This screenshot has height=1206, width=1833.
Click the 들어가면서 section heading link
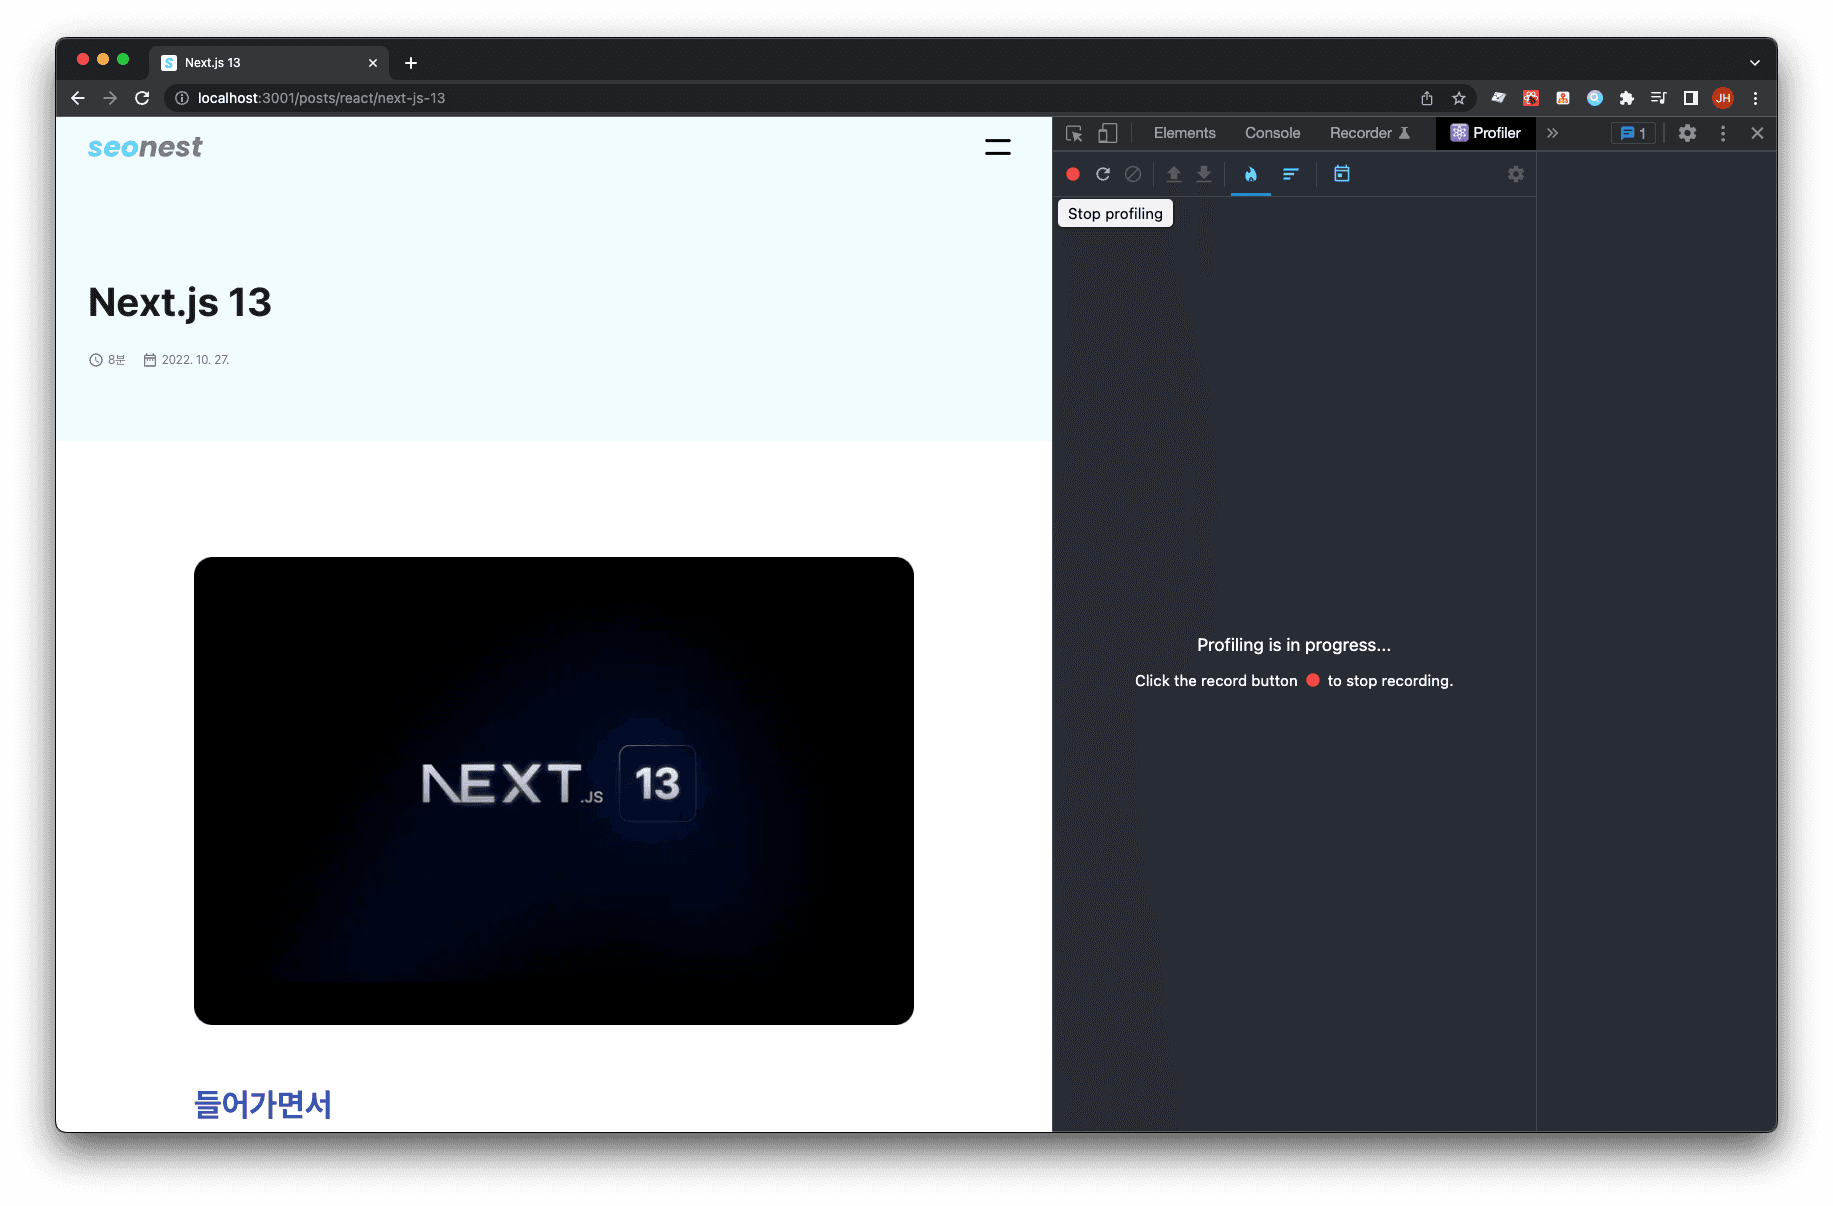263,1105
